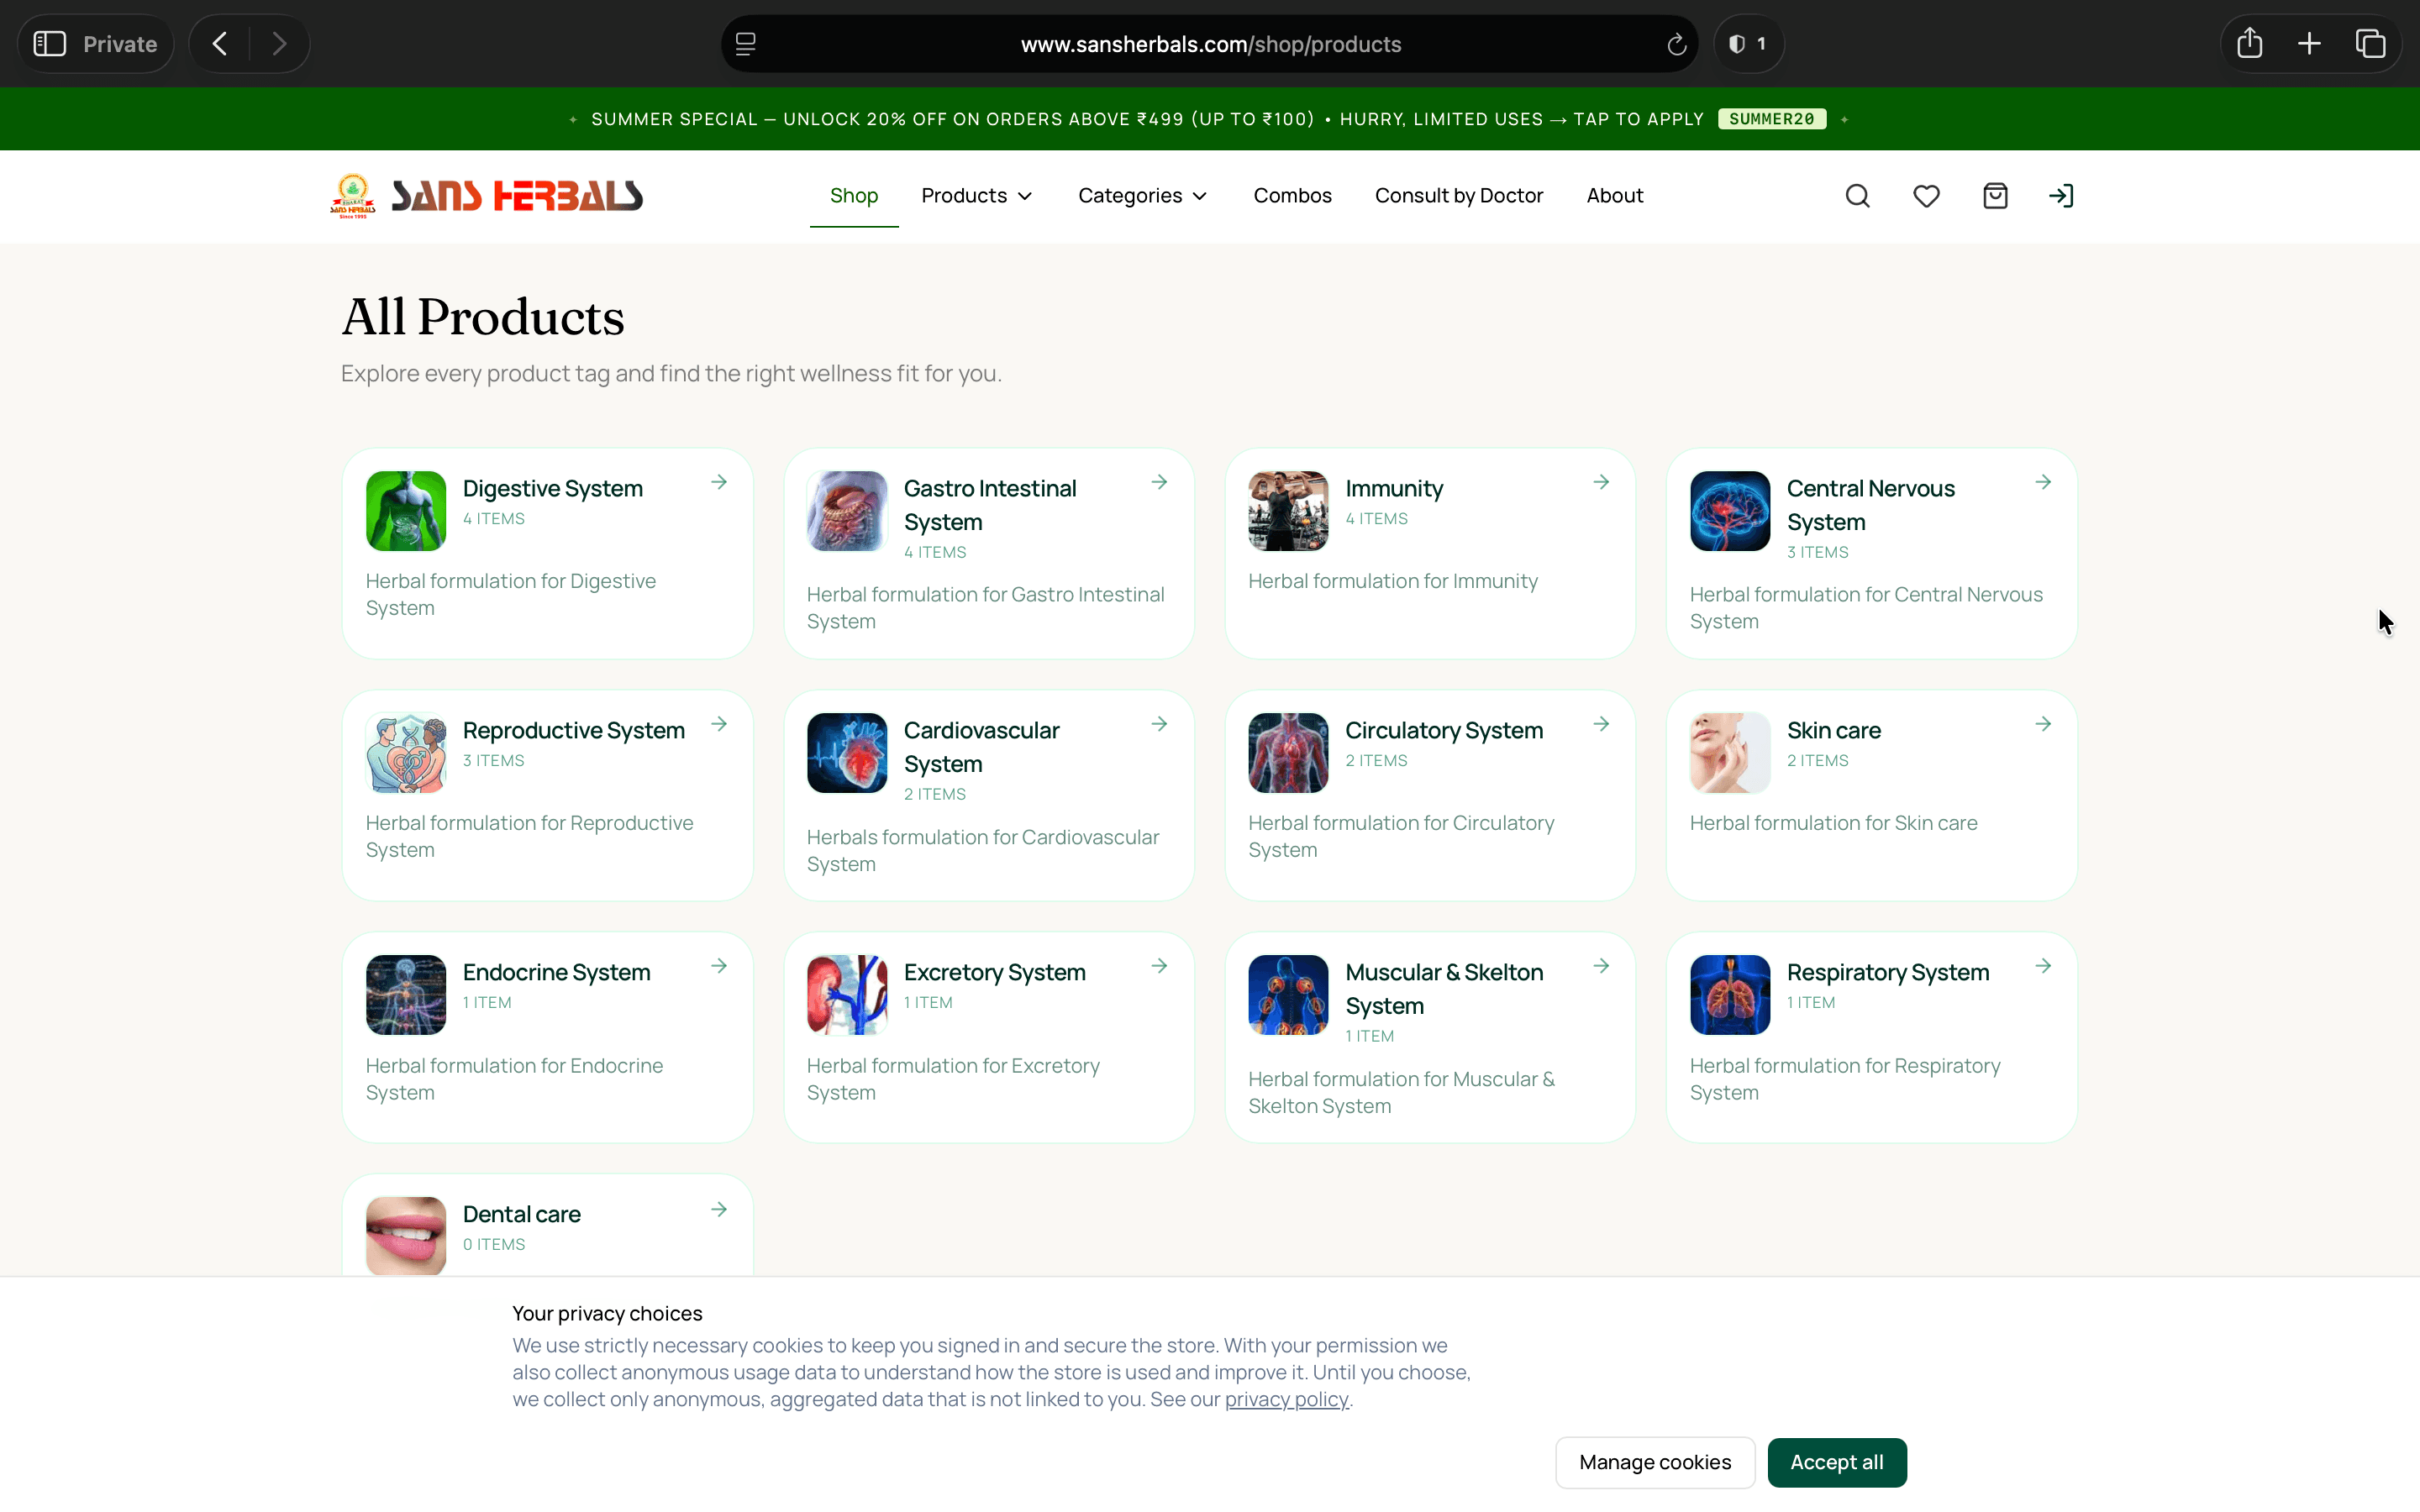Accept all cookies
The image size is (2420, 1512).
click(x=1837, y=1462)
